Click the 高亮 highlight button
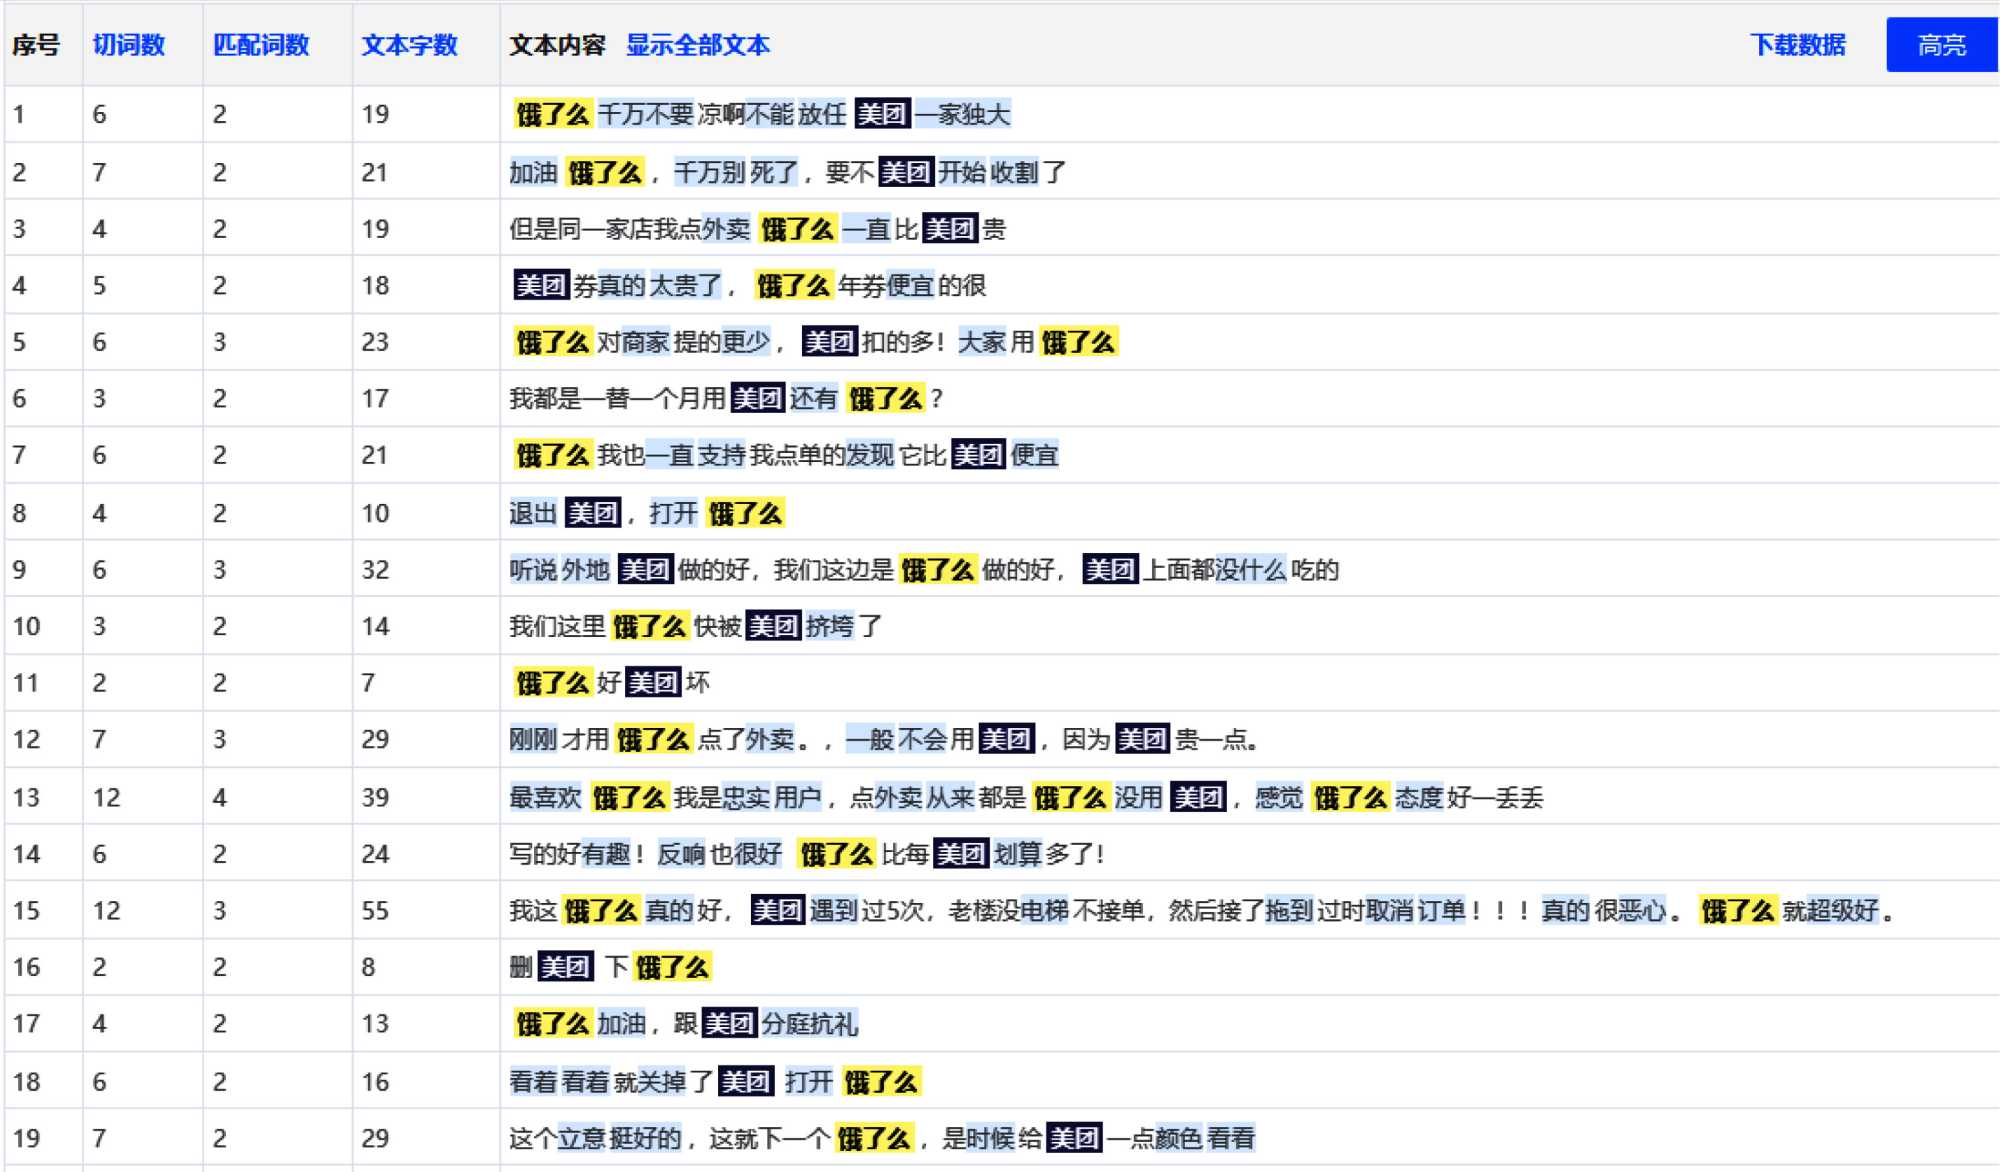 (x=1940, y=45)
